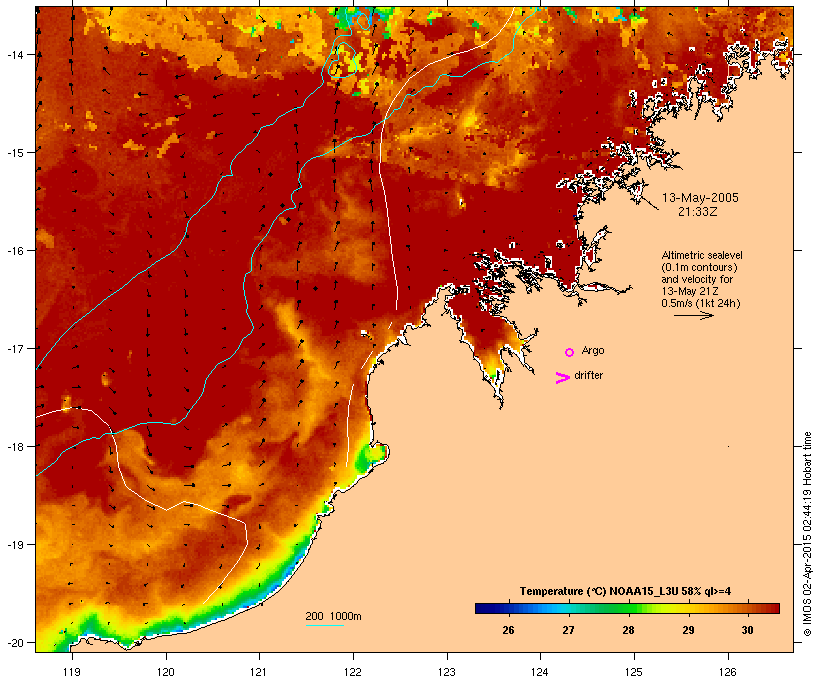Screen dimensions: 820x680
Task: Click the 'Altimetric sealevel' caption text
Action: pos(702,255)
